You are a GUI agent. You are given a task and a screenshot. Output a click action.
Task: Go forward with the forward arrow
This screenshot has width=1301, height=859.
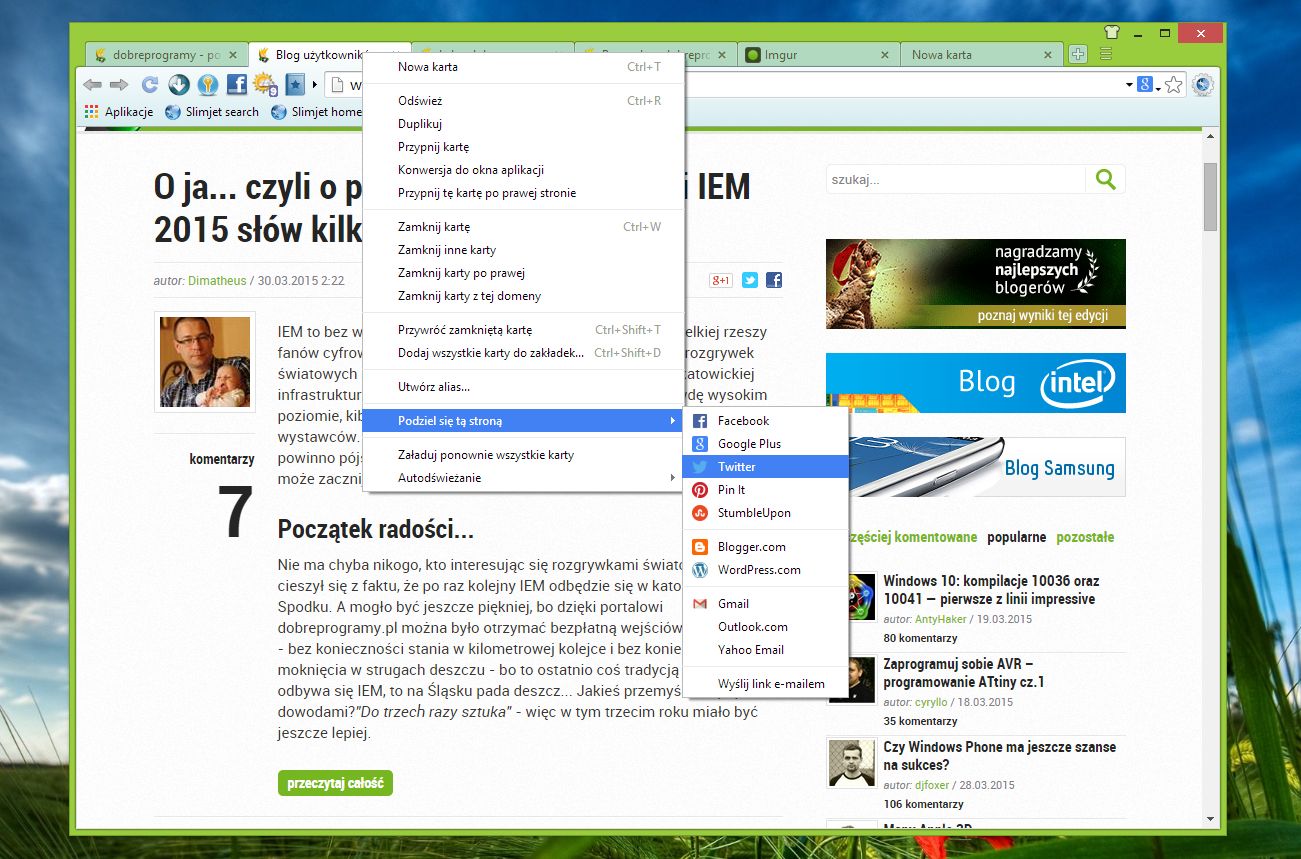[119, 85]
